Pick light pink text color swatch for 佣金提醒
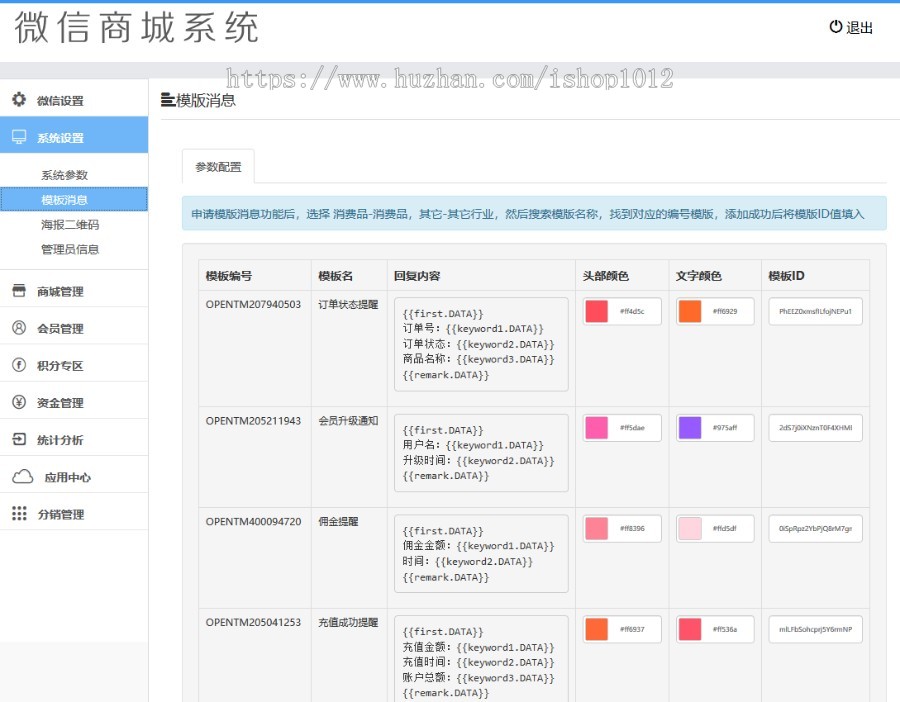The image size is (900, 702). pos(690,528)
